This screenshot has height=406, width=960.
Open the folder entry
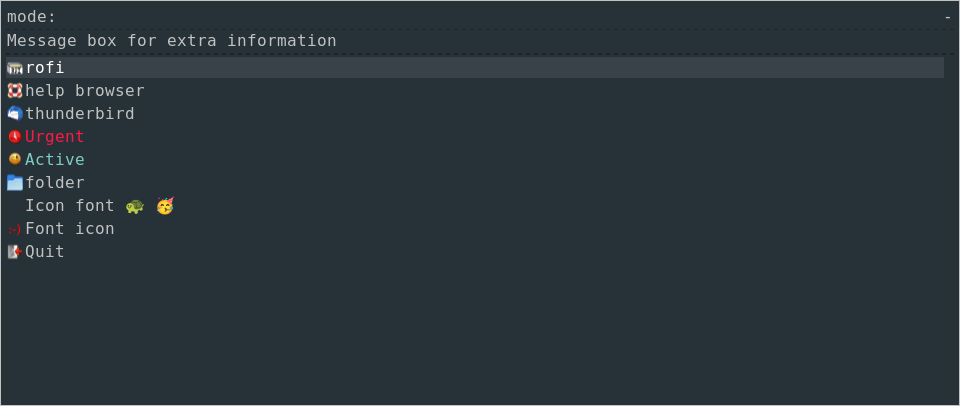pos(55,183)
